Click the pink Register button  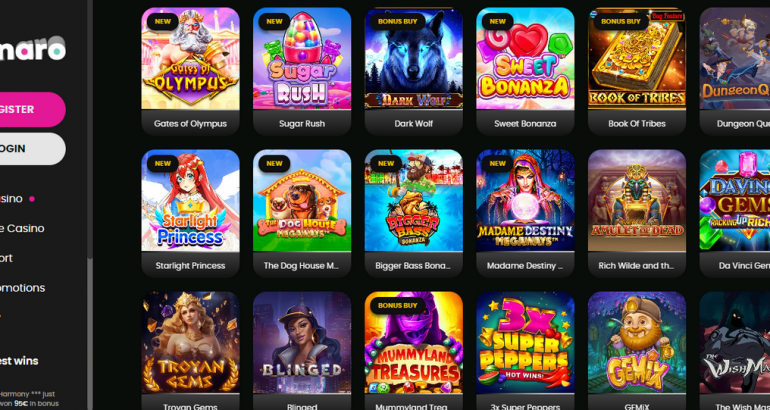pos(29,109)
